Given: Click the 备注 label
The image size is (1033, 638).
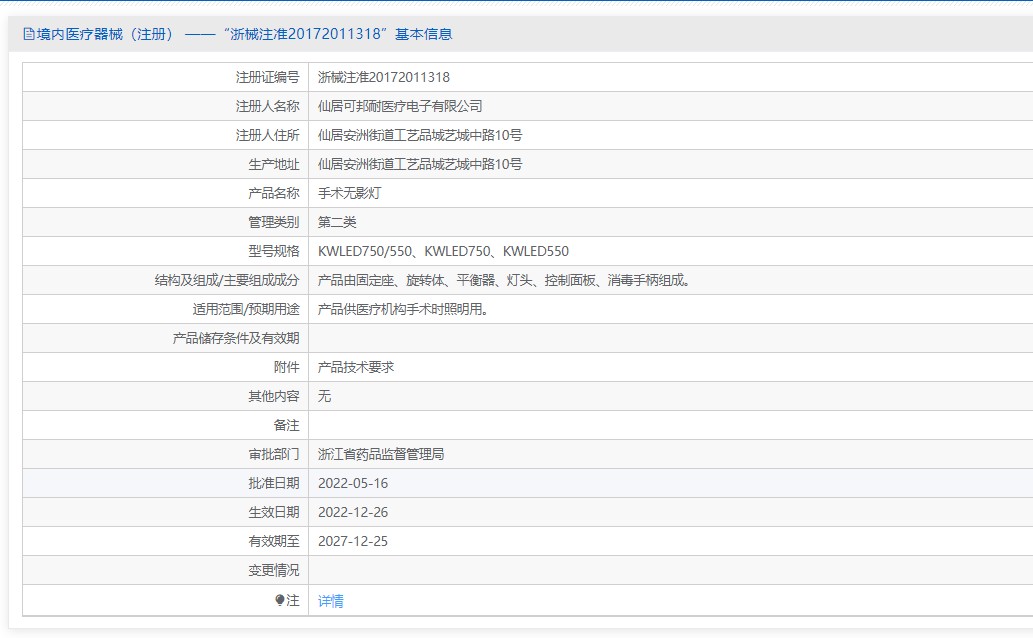Looking at the screenshot, I should [x=287, y=425].
